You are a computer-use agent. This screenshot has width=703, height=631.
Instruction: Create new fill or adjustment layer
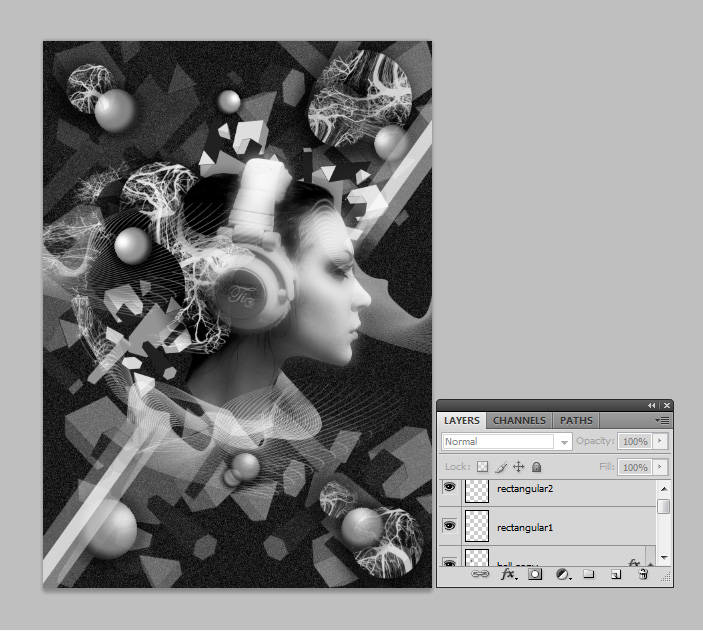coord(562,575)
